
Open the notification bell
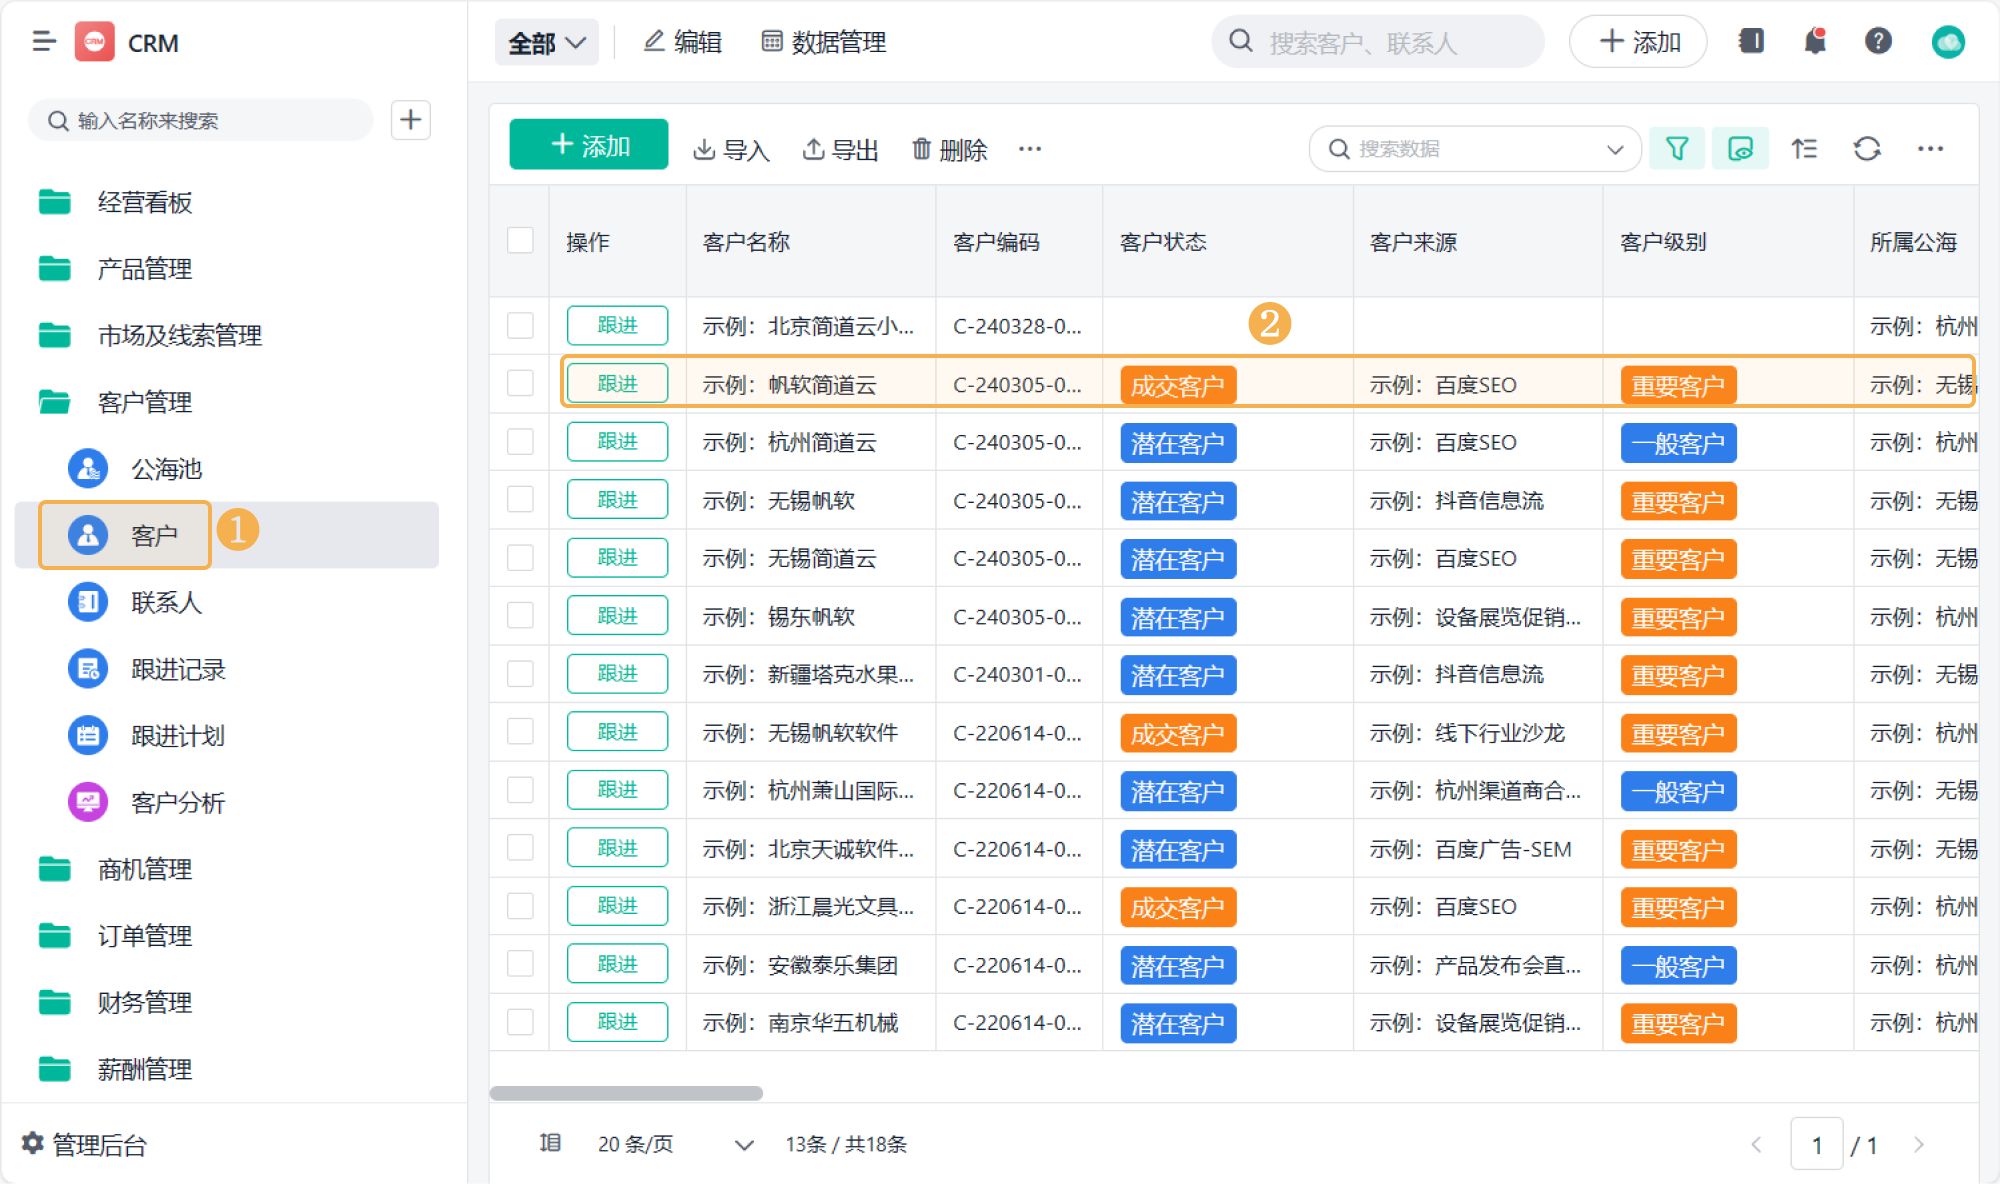(x=1814, y=41)
